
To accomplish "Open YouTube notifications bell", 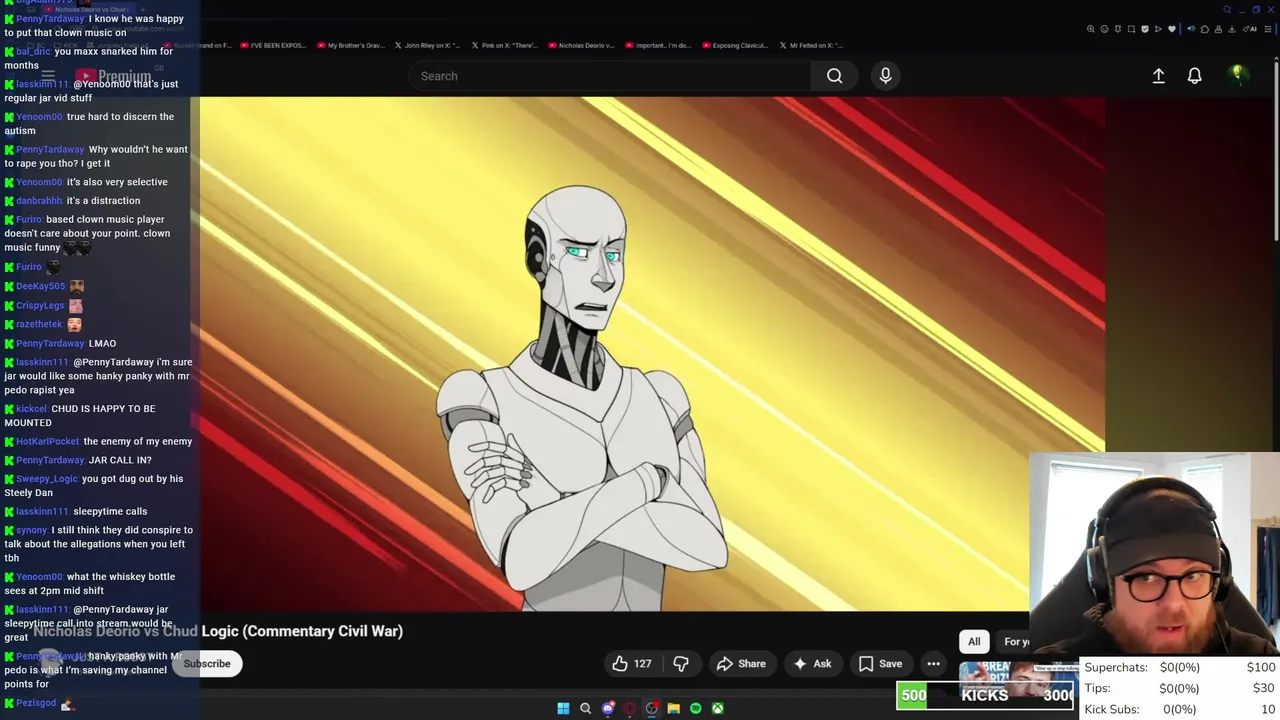I will pyautogui.click(x=1194, y=76).
